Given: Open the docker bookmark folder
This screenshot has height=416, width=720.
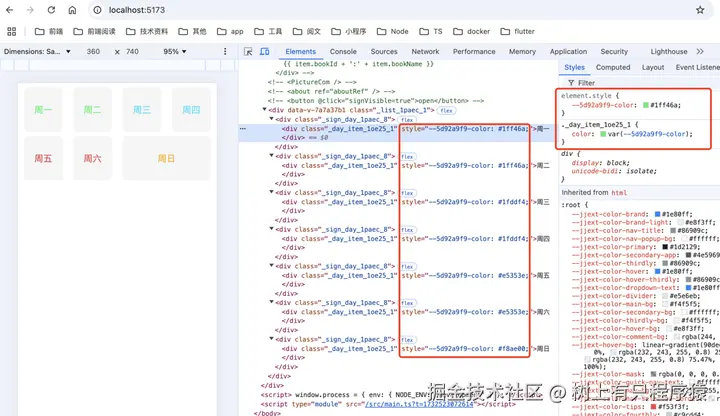Looking at the screenshot, I should pyautogui.click(x=472, y=31).
